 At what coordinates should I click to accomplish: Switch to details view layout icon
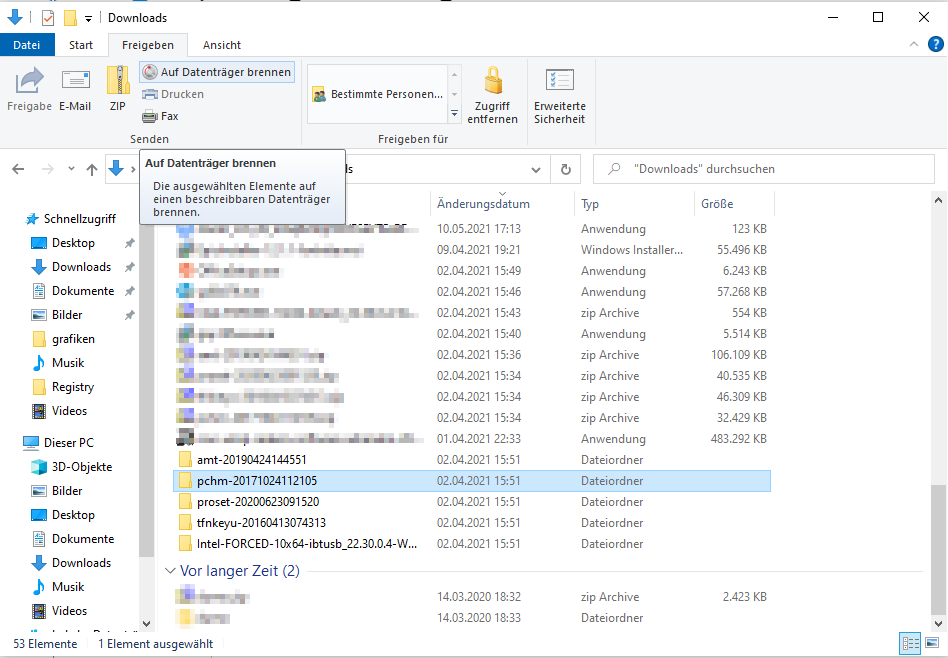910,643
